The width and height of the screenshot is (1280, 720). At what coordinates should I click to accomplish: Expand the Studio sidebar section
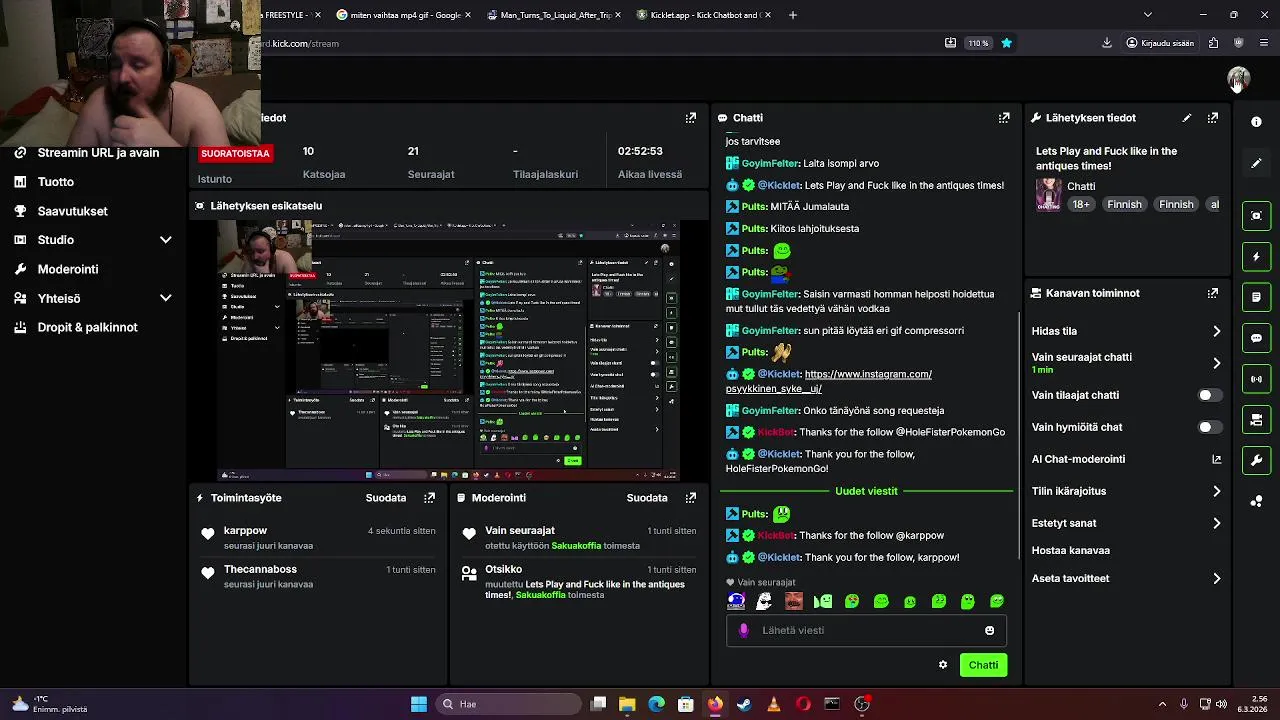pyautogui.click(x=166, y=240)
